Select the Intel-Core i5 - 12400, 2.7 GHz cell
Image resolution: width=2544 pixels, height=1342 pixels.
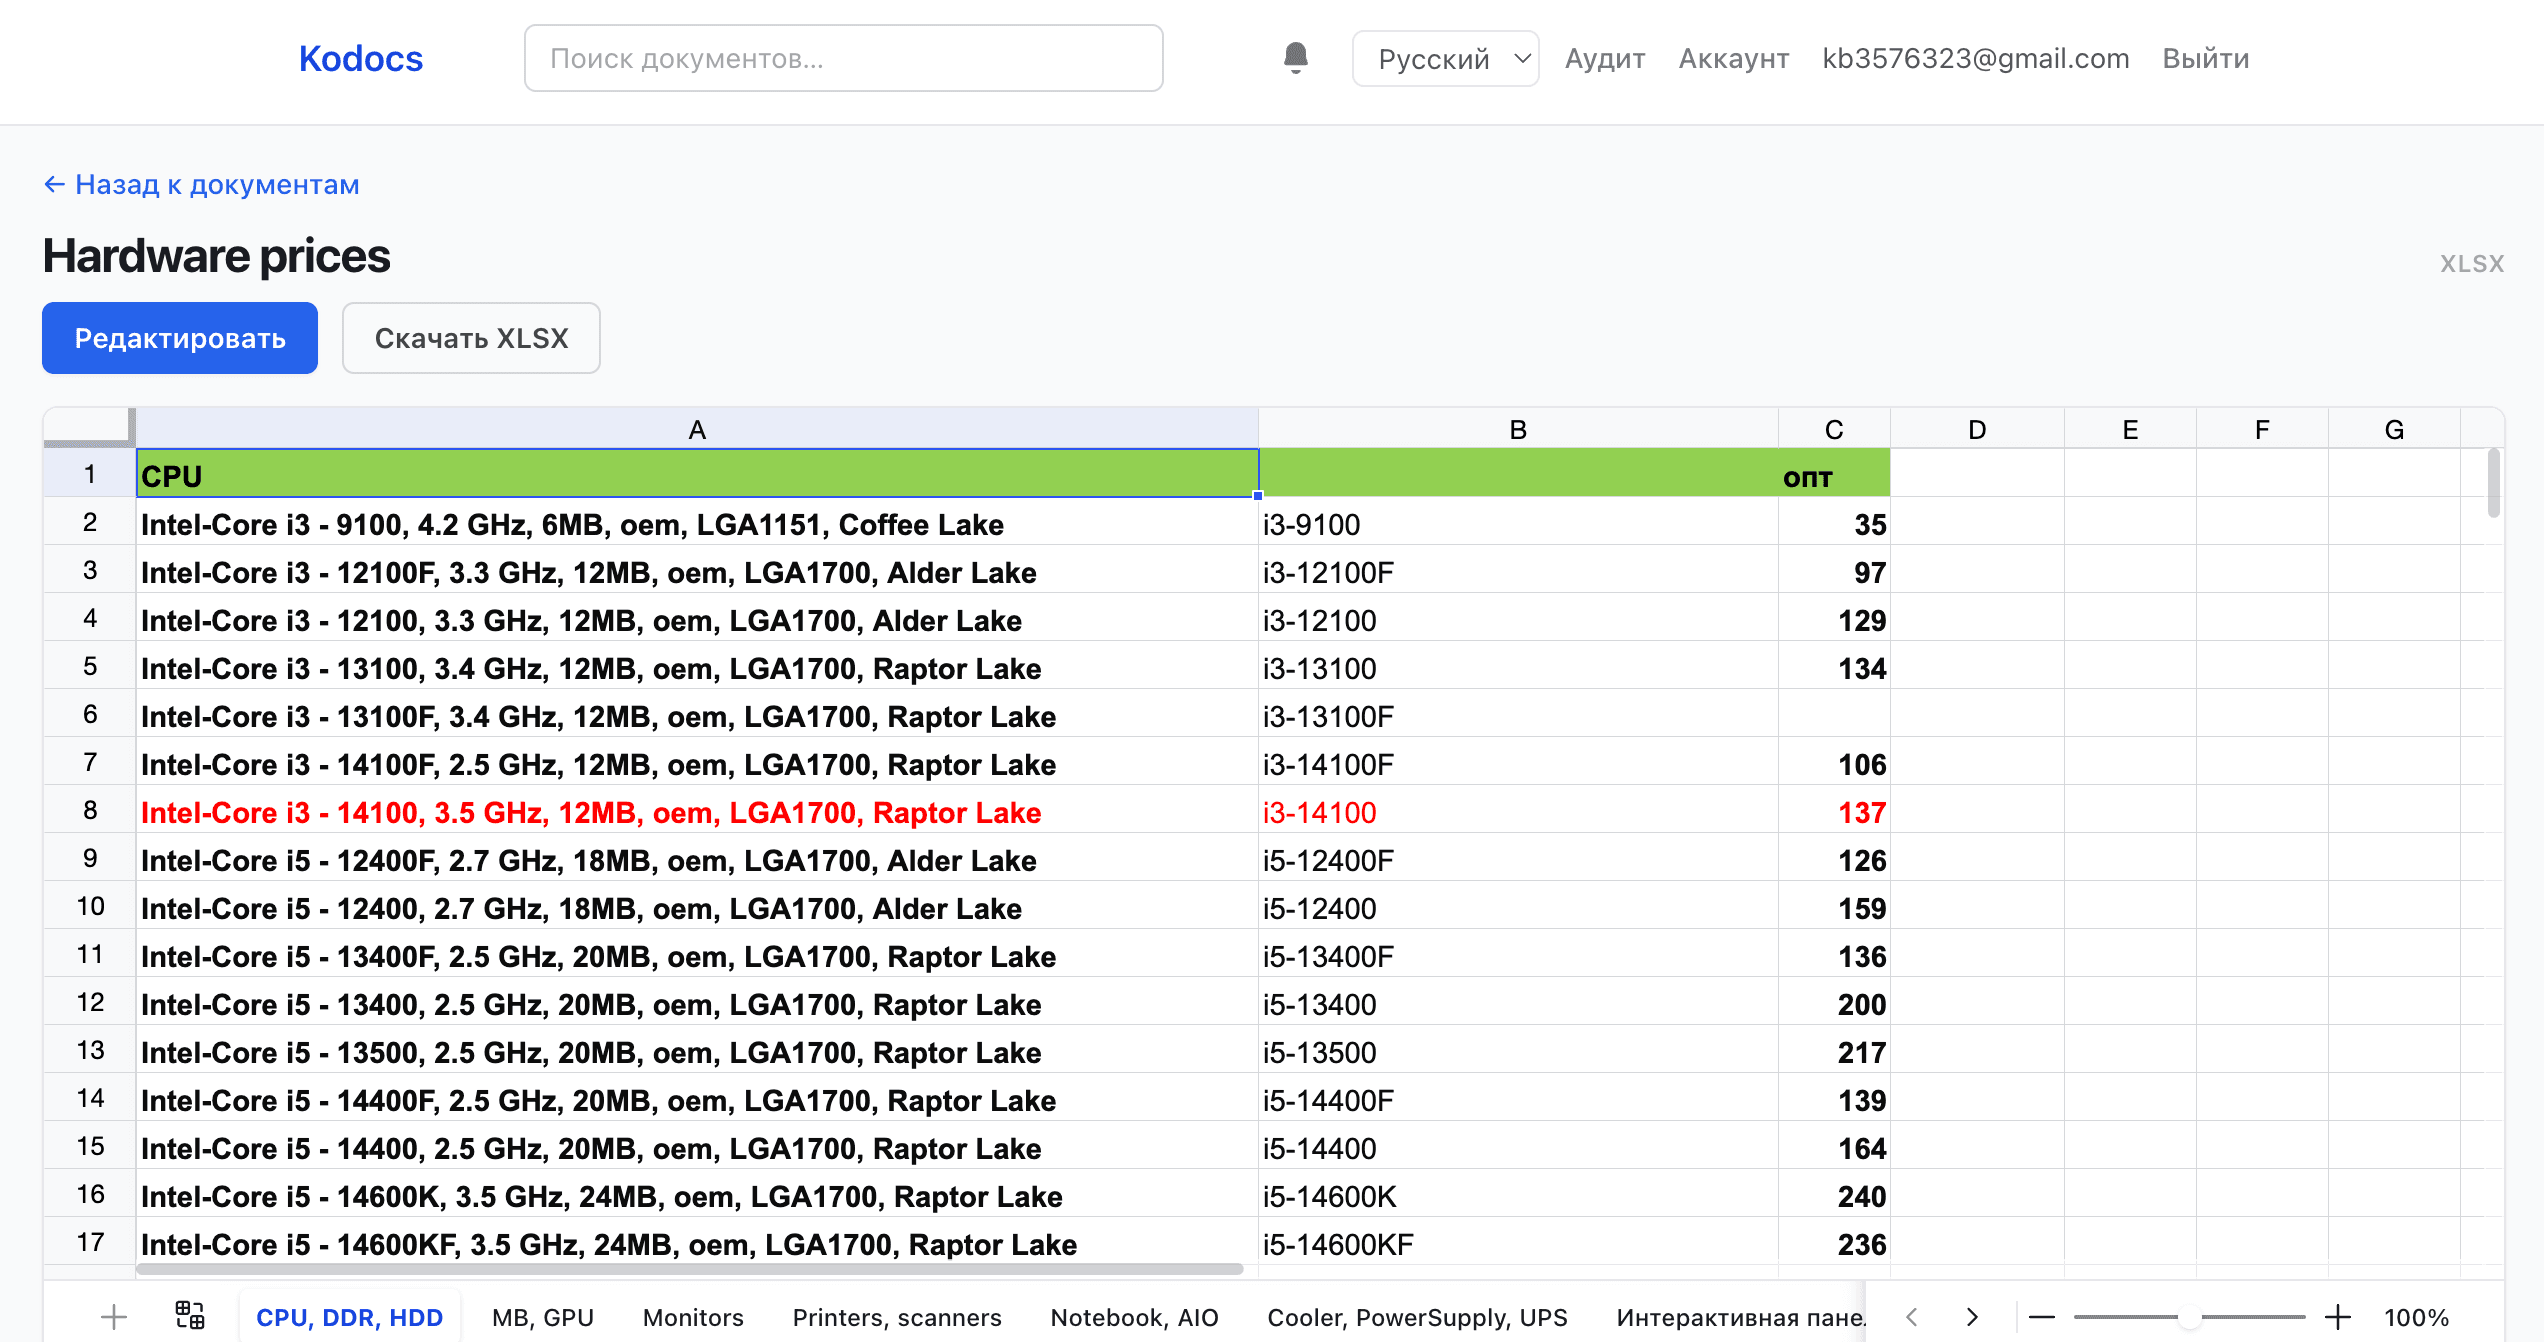(697, 906)
